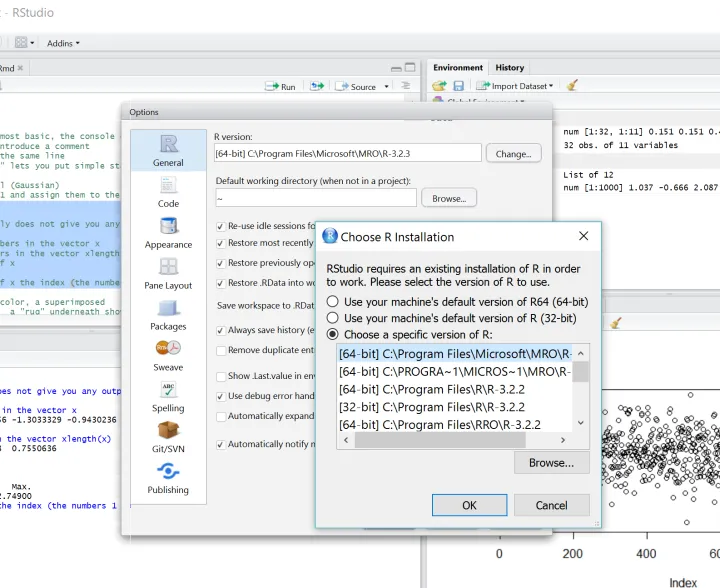
Task: Click the R version list scroll down arrow
Action: 581,423
